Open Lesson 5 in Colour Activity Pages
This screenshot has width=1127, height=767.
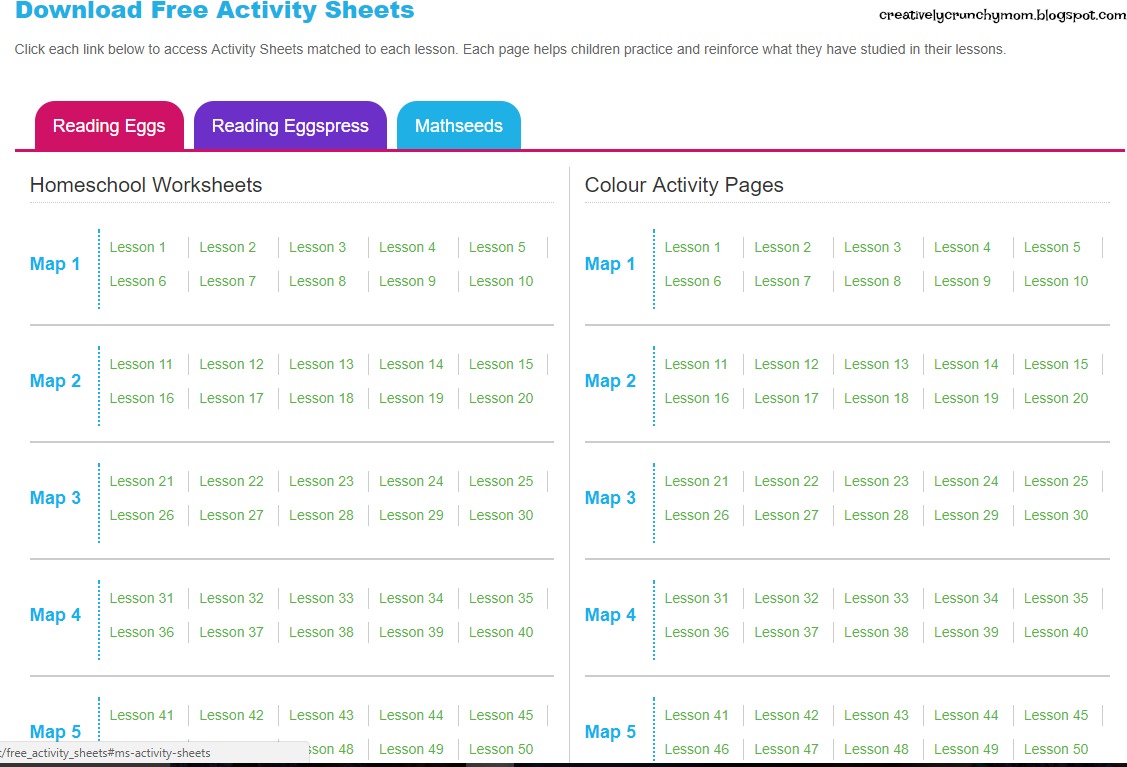pos(1052,247)
